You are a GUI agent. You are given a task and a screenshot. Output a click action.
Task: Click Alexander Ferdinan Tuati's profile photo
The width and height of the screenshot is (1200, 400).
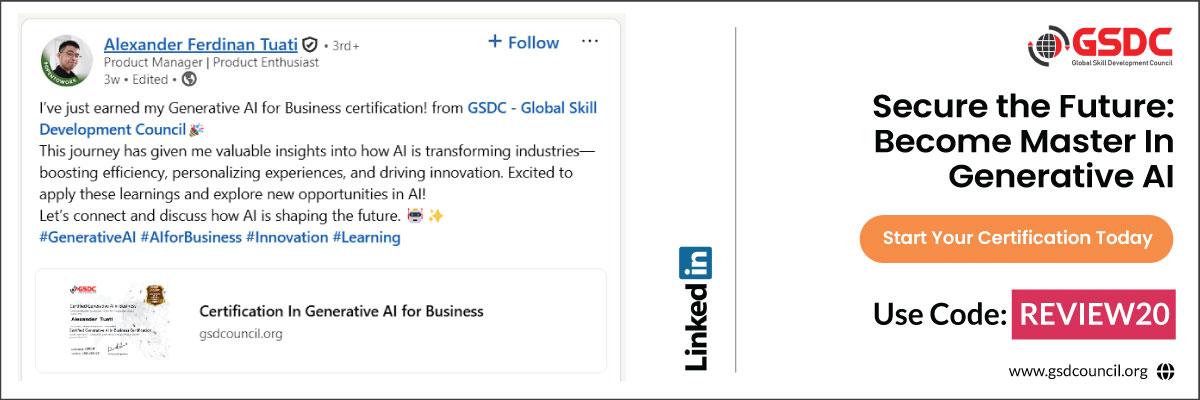coord(67,62)
